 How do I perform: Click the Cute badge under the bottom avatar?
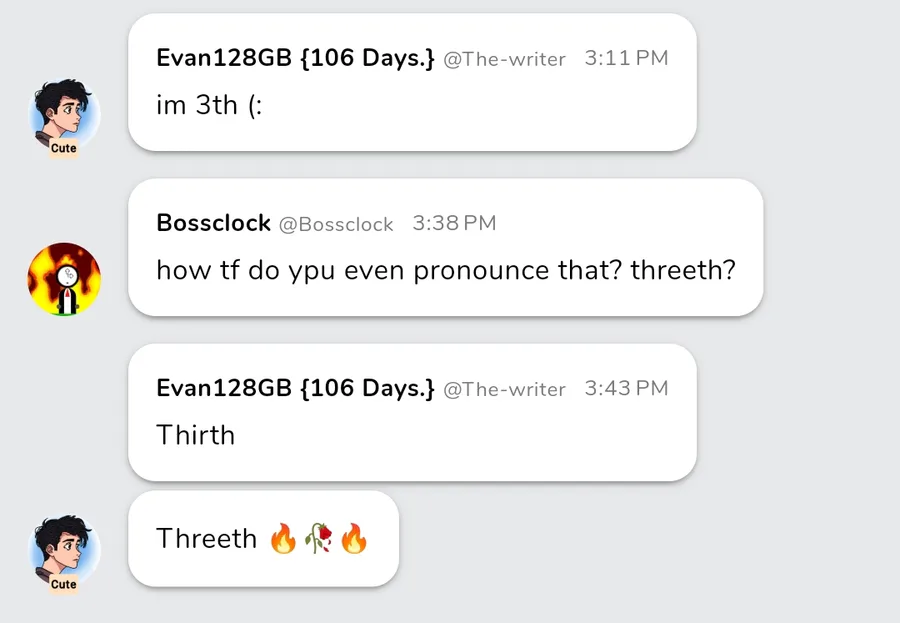64,584
